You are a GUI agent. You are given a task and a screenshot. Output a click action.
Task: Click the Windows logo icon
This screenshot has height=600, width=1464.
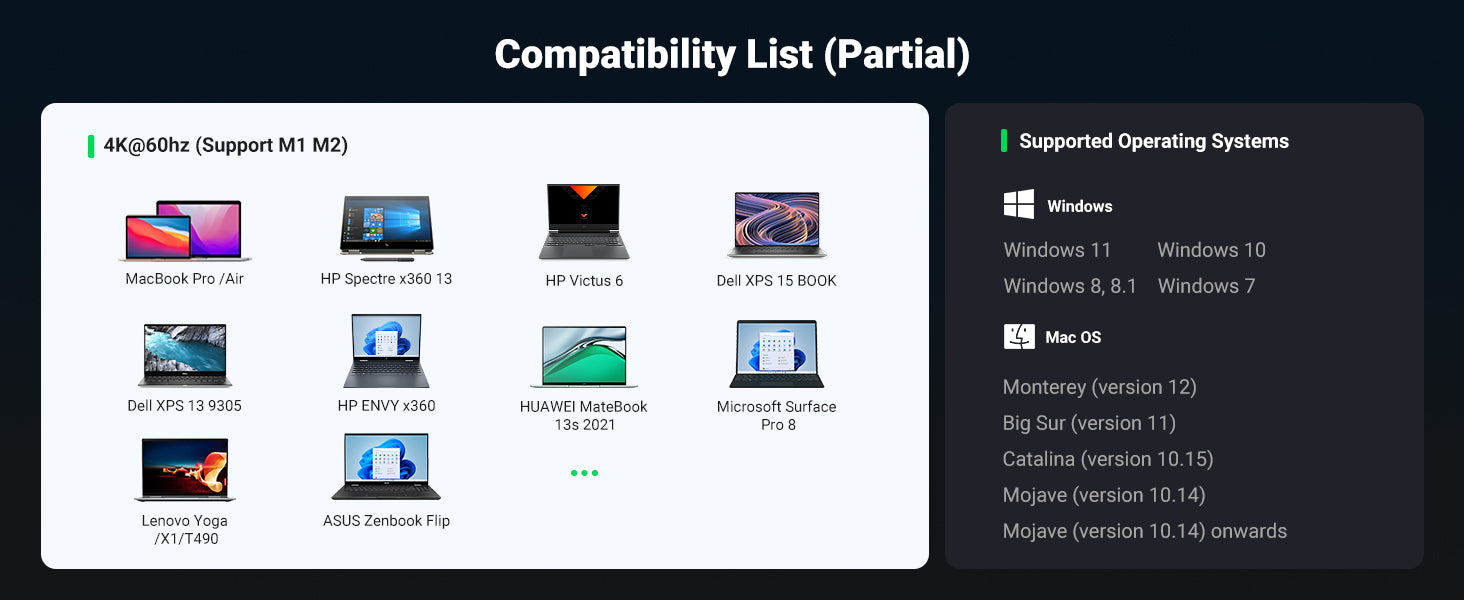[1018, 205]
